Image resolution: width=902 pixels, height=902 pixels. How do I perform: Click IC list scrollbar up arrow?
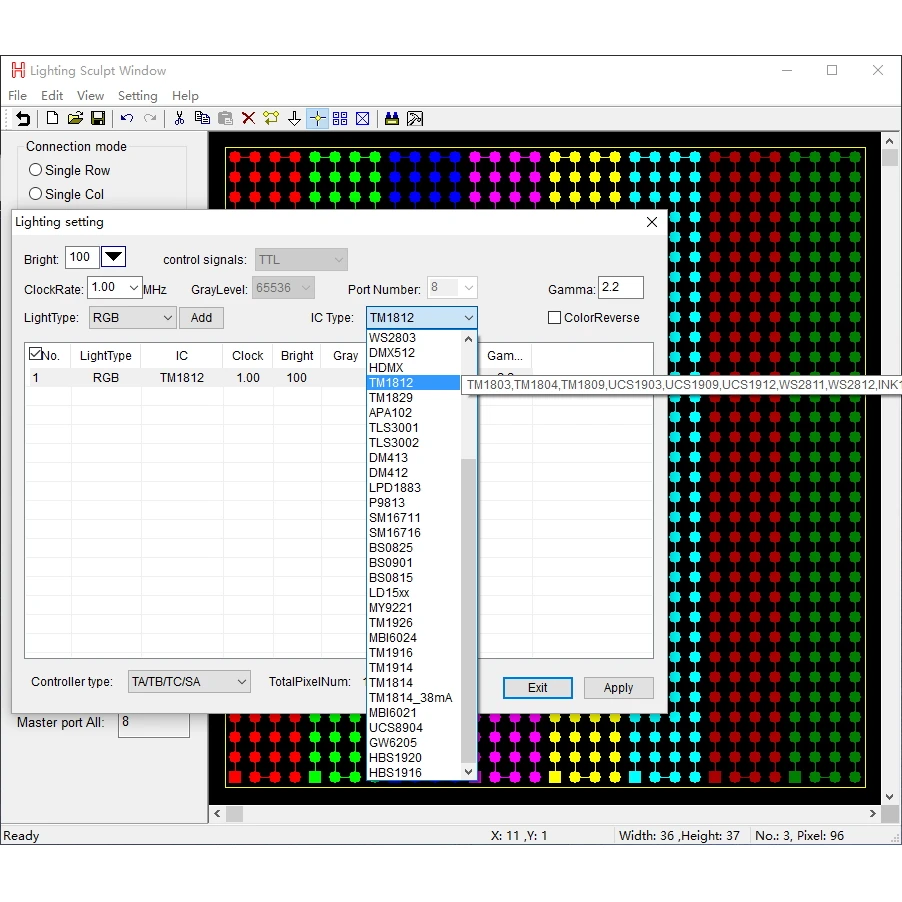pyautogui.click(x=468, y=339)
